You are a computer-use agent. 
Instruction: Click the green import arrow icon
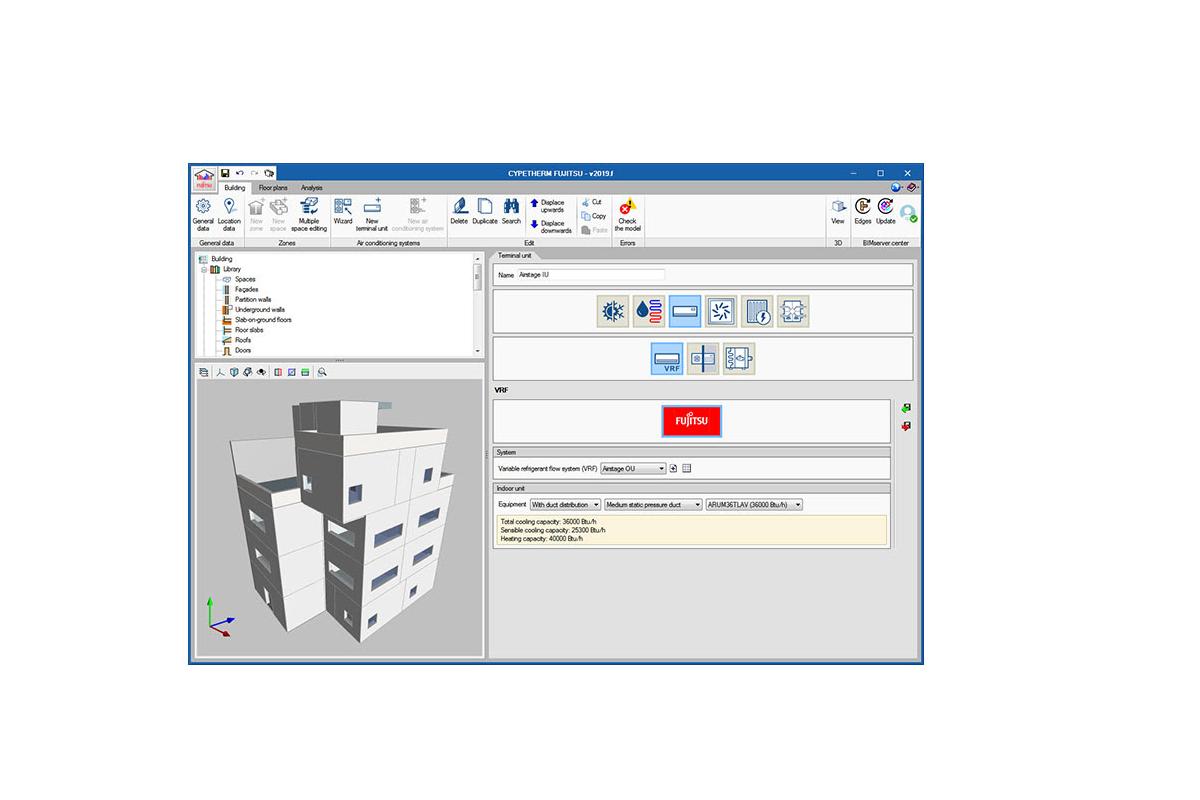point(905,408)
